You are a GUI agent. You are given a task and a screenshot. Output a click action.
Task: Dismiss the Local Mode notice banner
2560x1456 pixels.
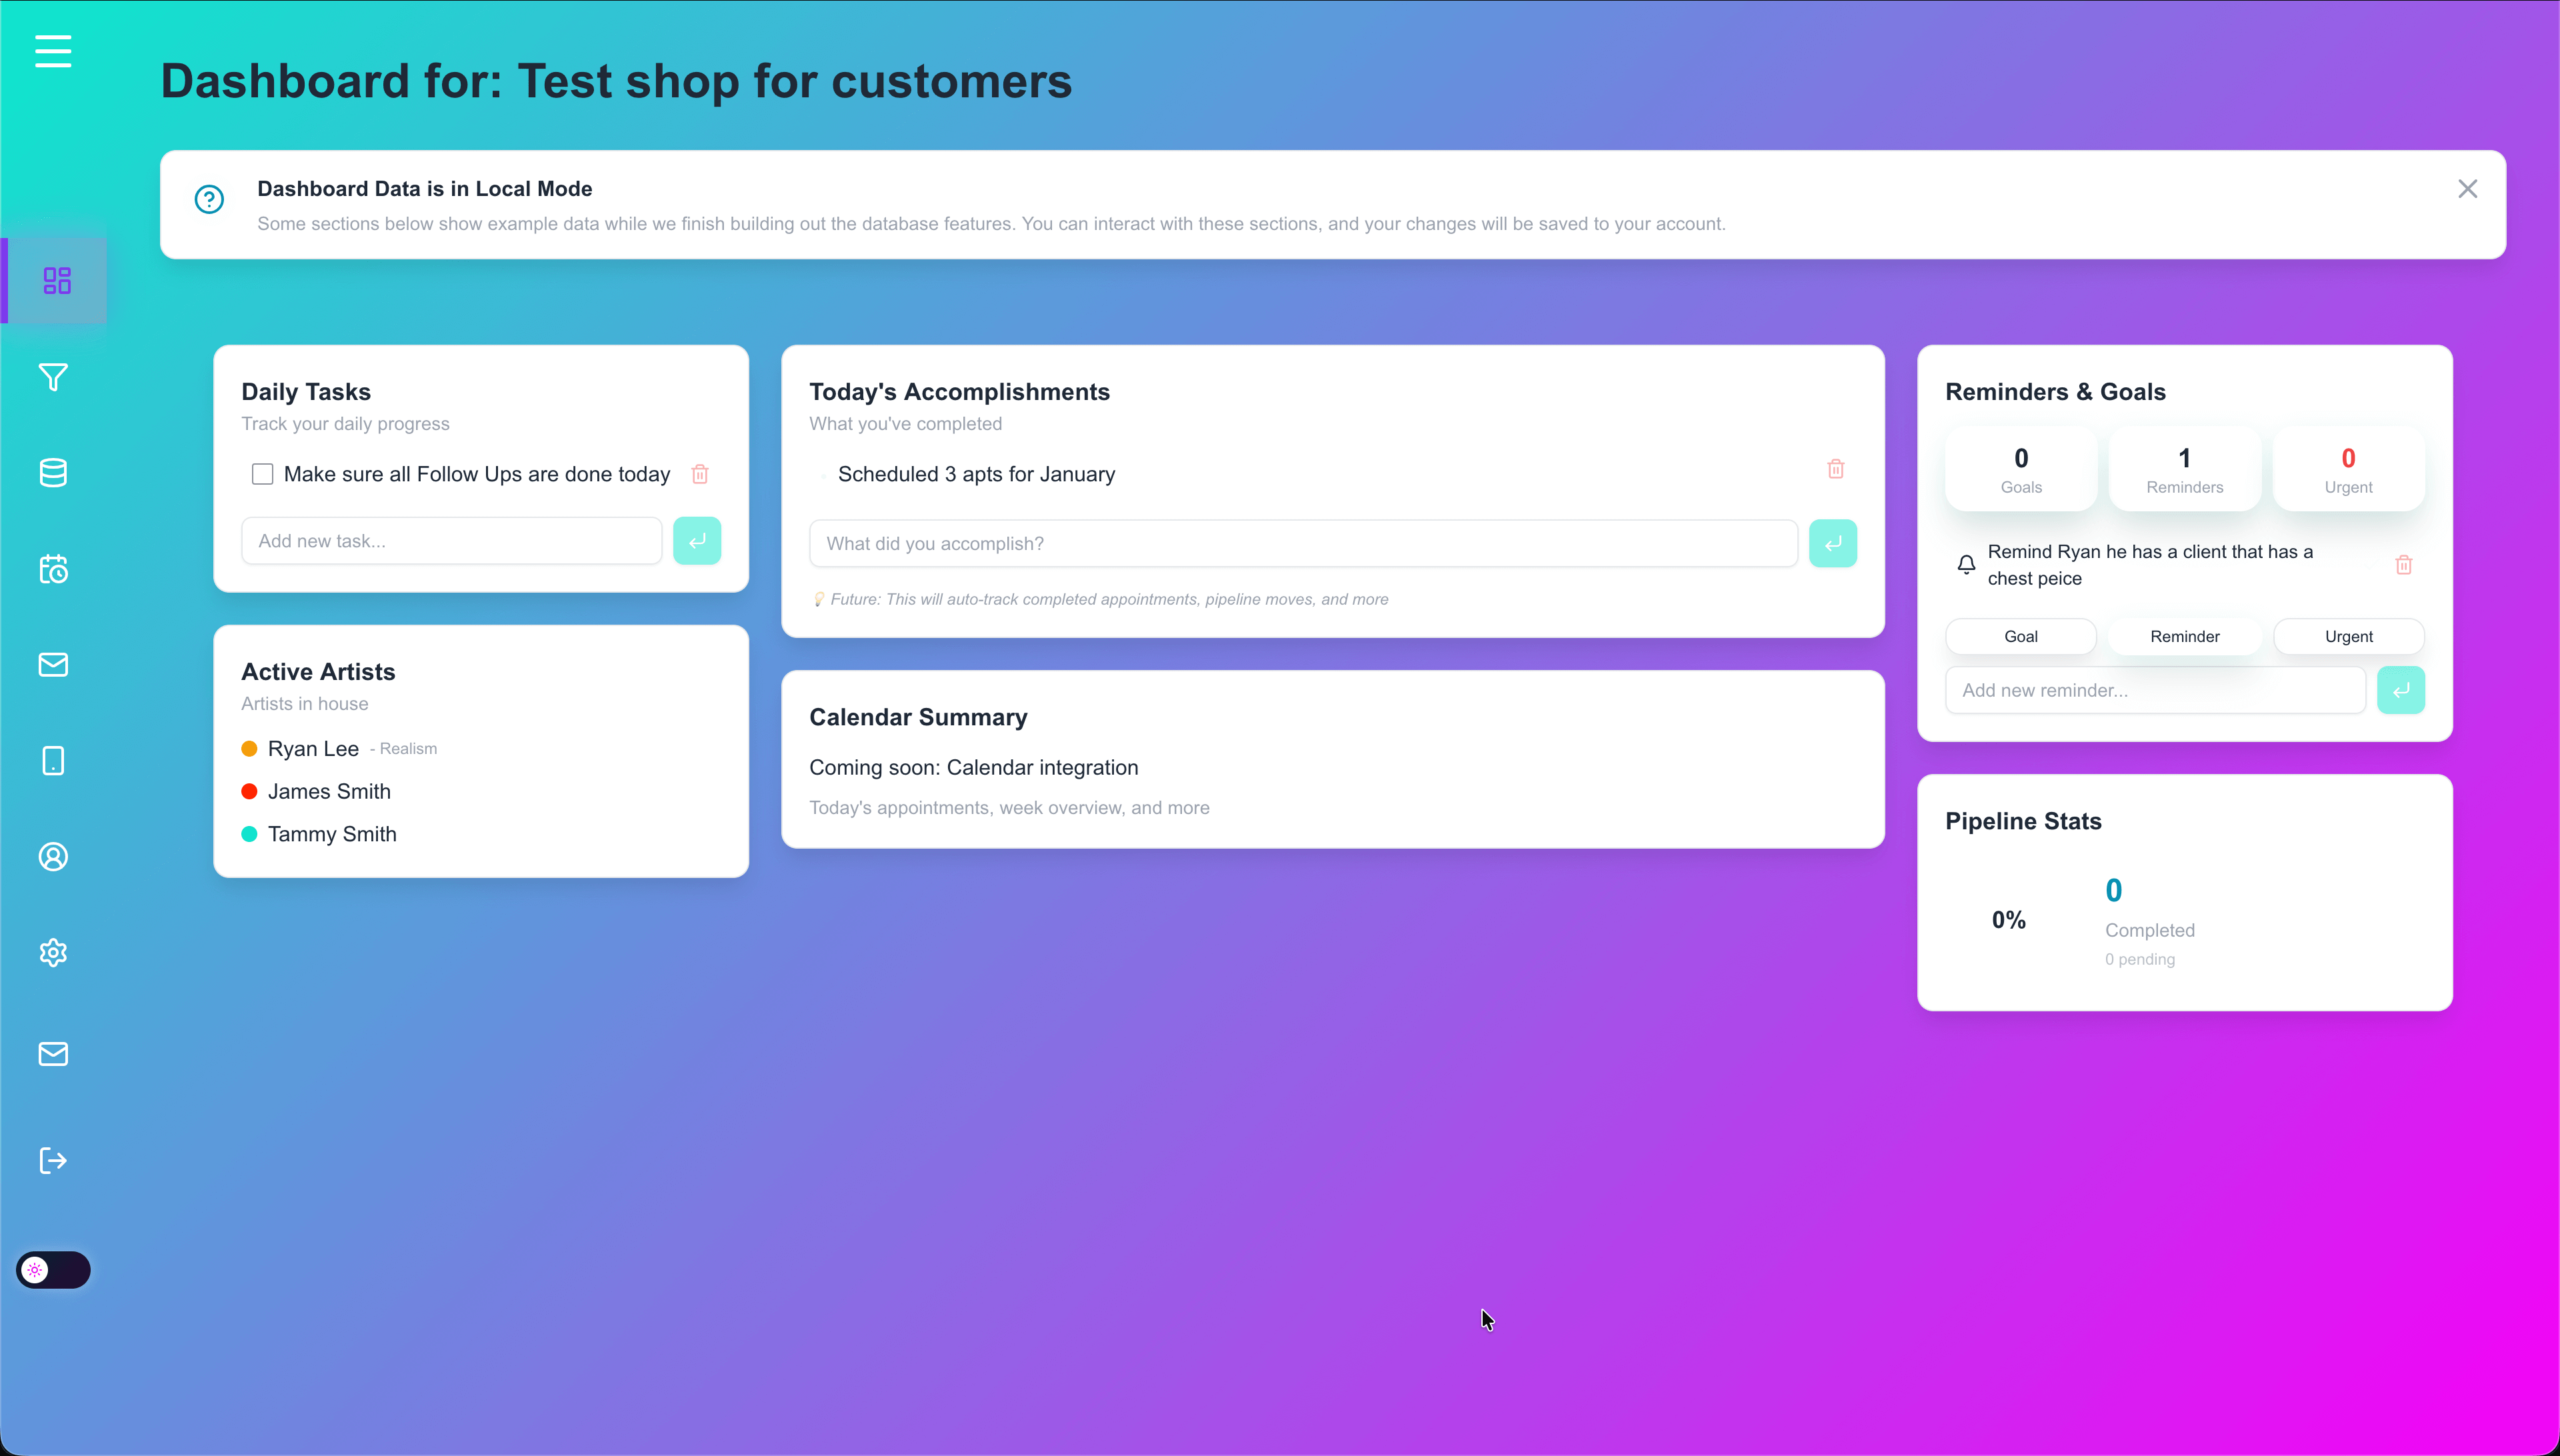(2468, 188)
